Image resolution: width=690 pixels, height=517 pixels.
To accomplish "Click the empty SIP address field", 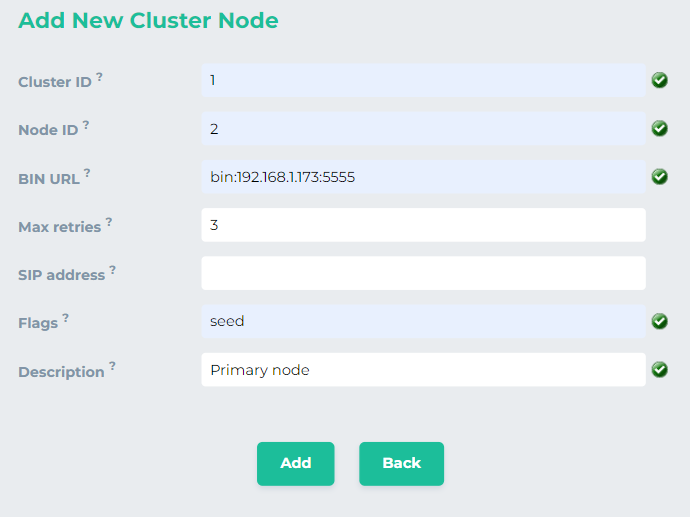I will [x=423, y=273].
